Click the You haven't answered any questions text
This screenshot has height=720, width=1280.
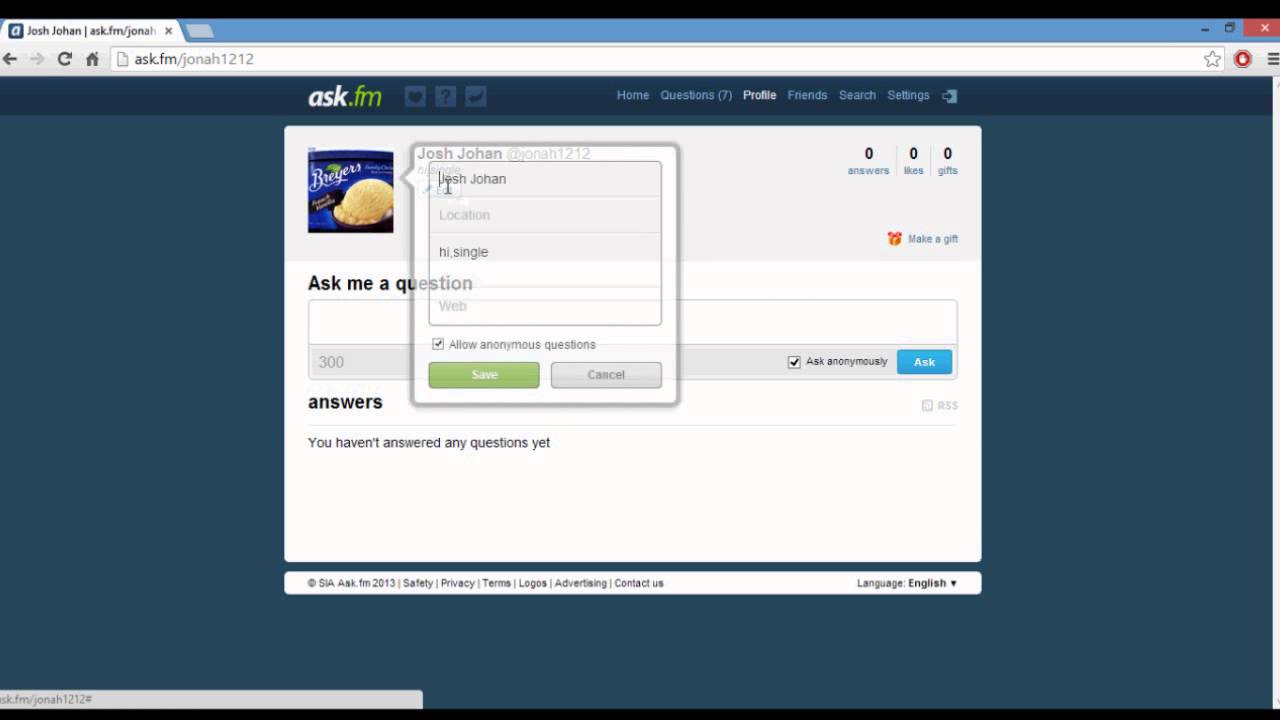click(429, 442)
